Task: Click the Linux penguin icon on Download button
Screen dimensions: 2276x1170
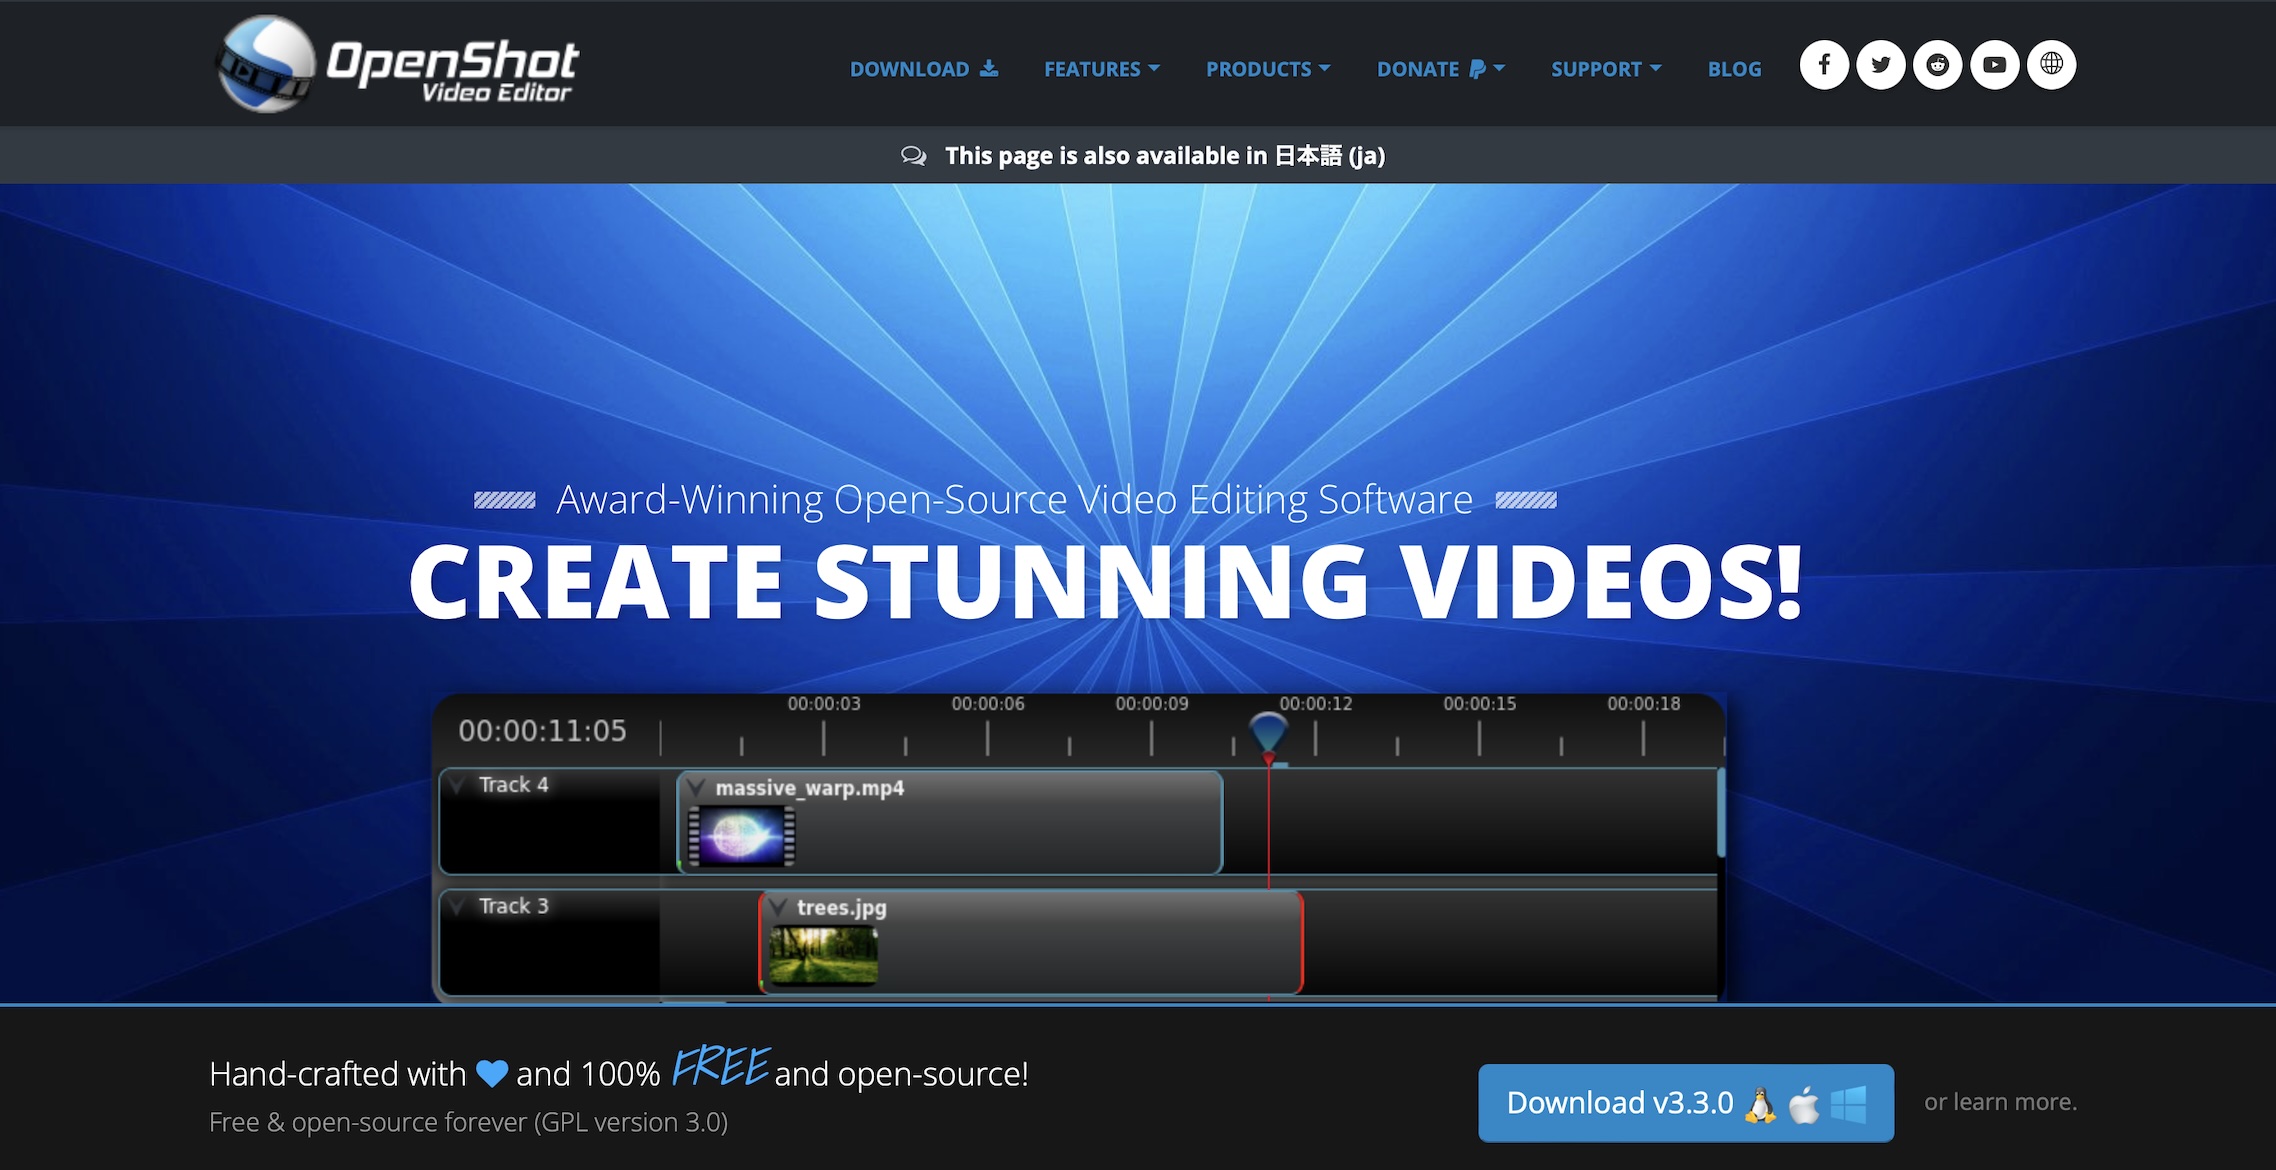Action: tap(1760, 1104)
